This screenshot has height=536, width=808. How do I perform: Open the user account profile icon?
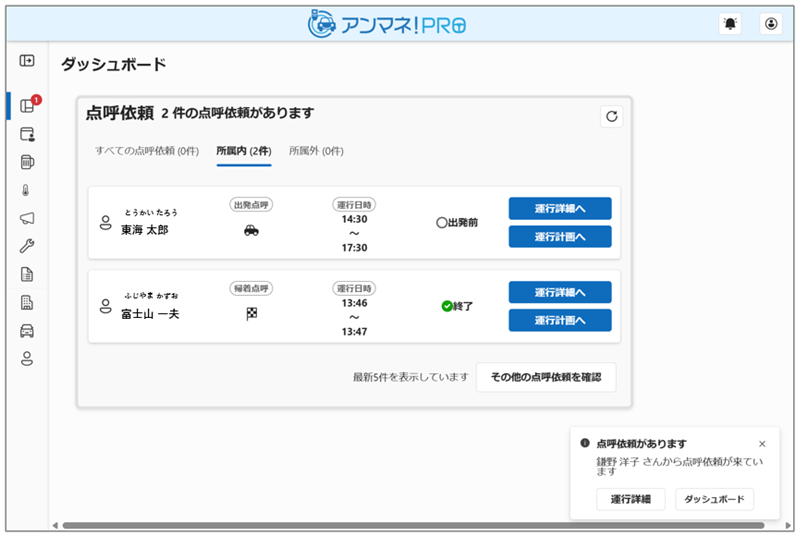[x=770, y=25]
